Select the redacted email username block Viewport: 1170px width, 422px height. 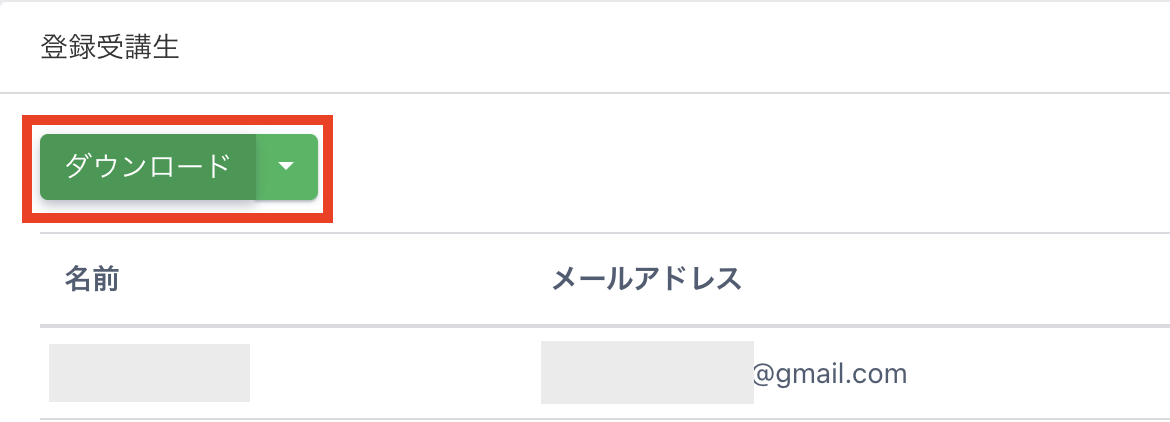[x=646, y=373]
